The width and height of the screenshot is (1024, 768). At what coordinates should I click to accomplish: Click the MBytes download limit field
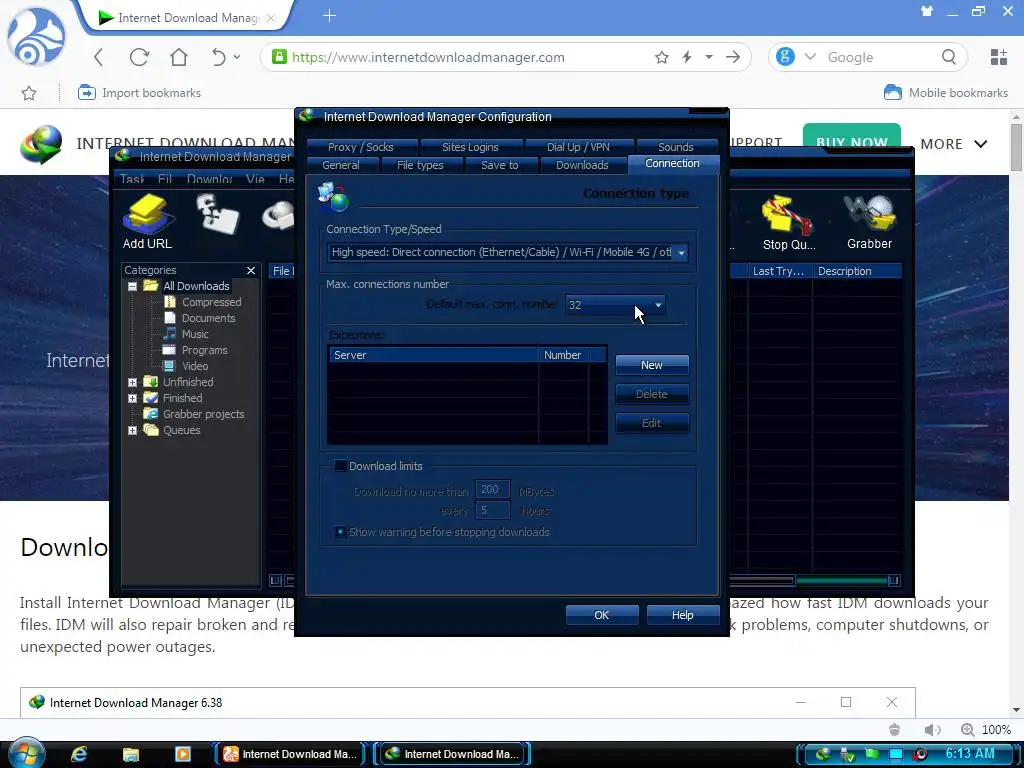pyautogui.click(x=492, y=490)
